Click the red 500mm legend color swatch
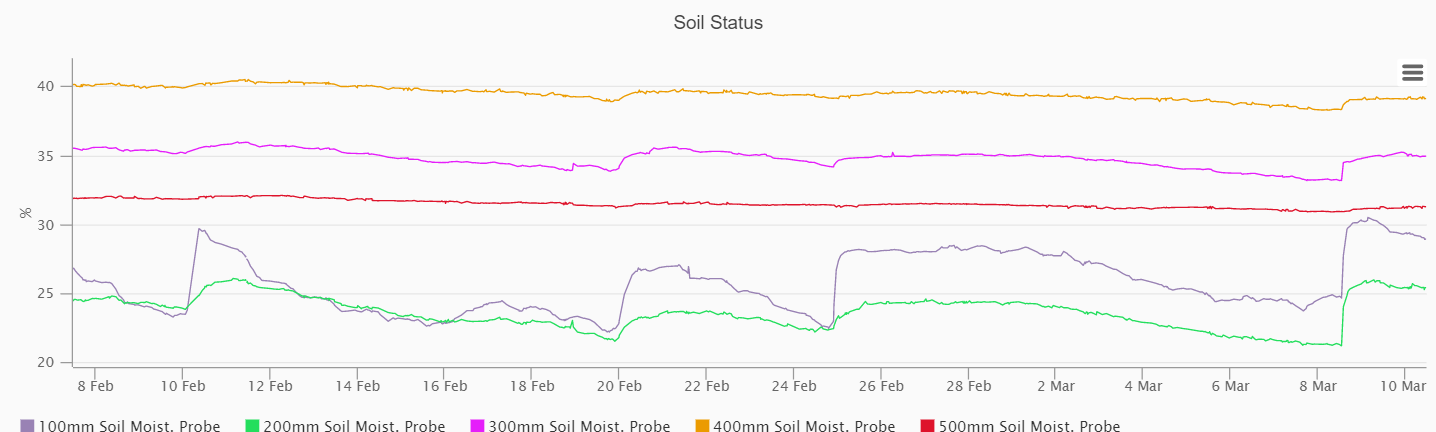The height and width of the screenshot is (432, 1436). click(928, 426)
